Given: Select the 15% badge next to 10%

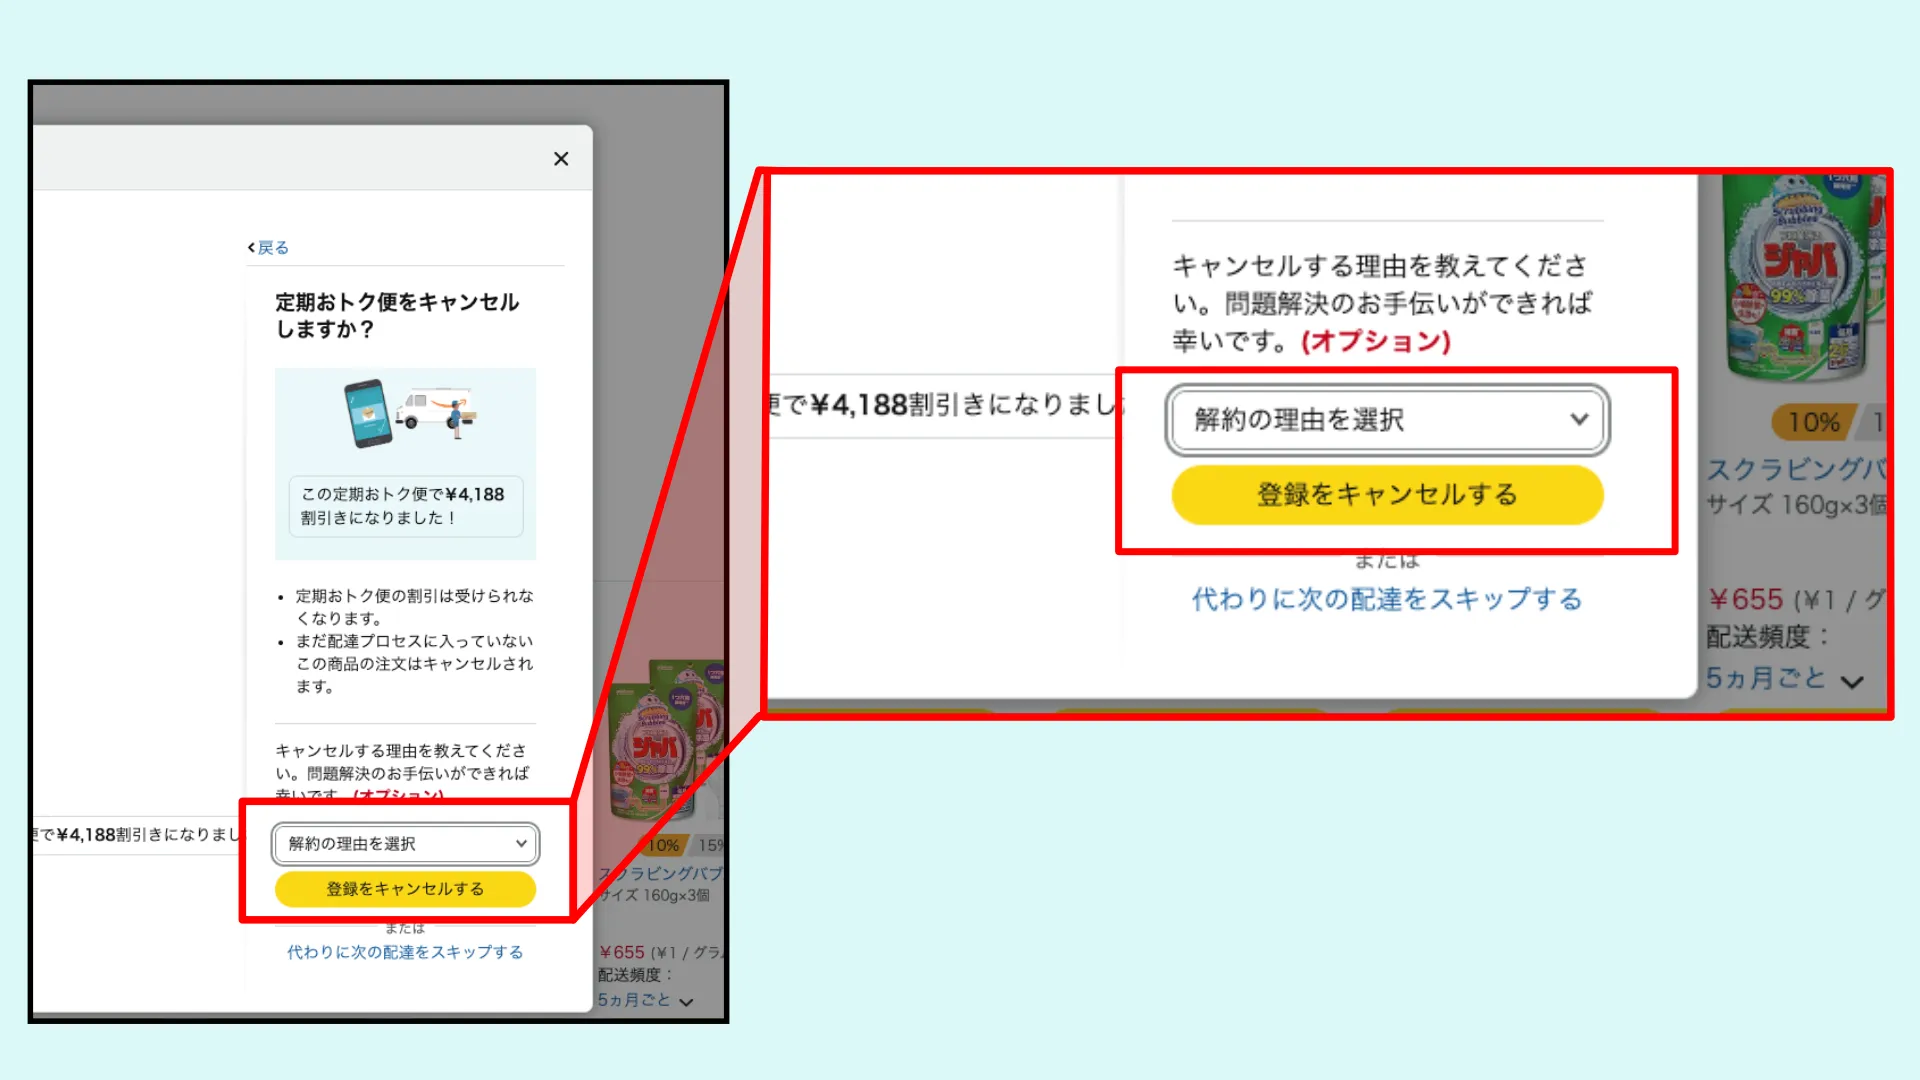Looking at the screenshot, I should click(x=710, y=844).
